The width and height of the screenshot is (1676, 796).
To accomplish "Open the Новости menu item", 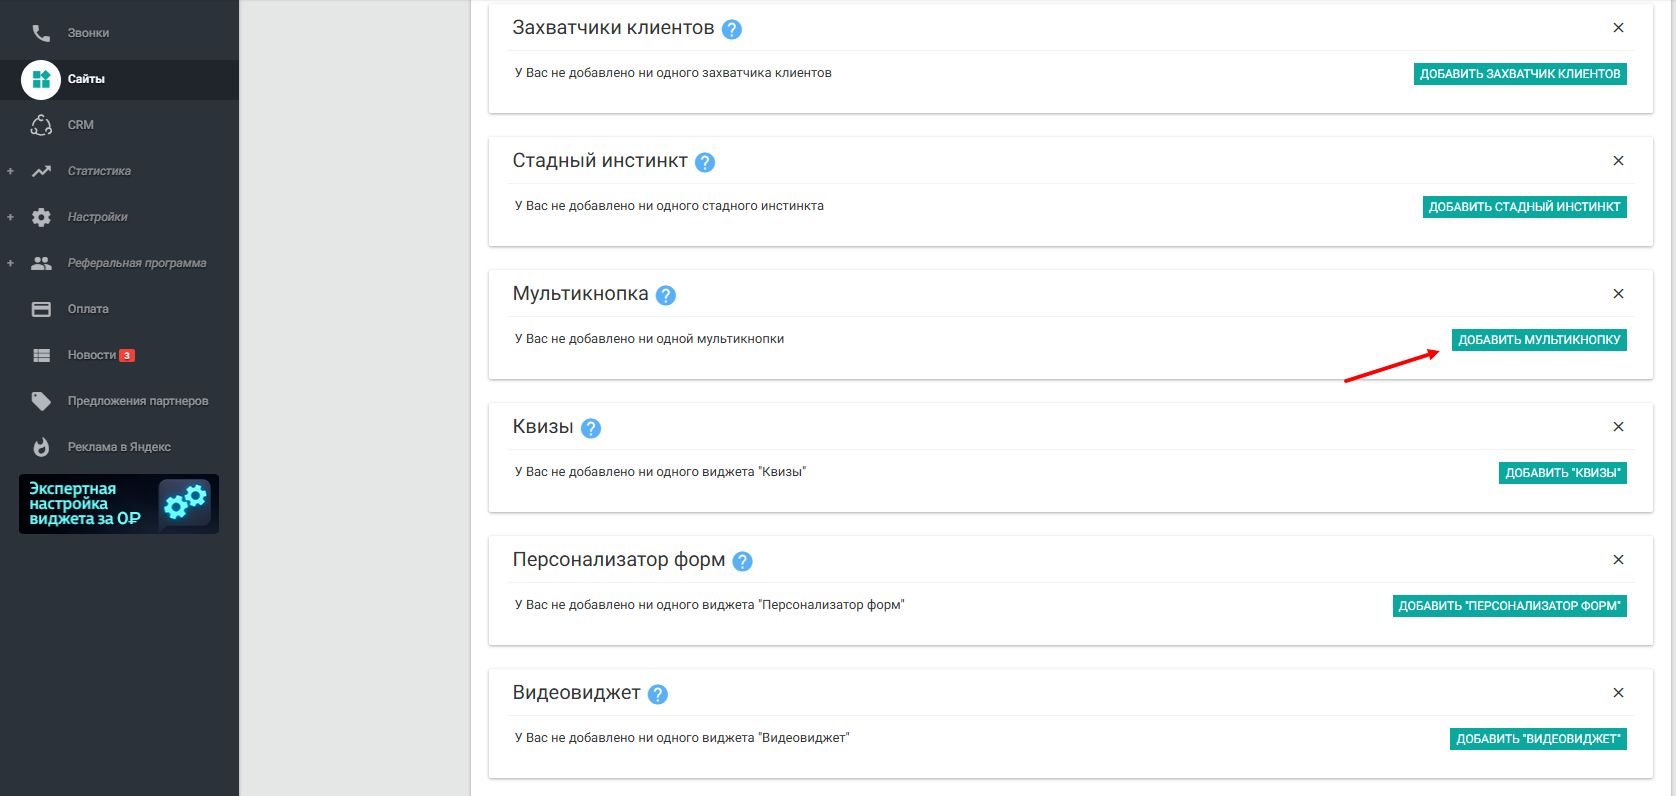I will coord(92,355).
